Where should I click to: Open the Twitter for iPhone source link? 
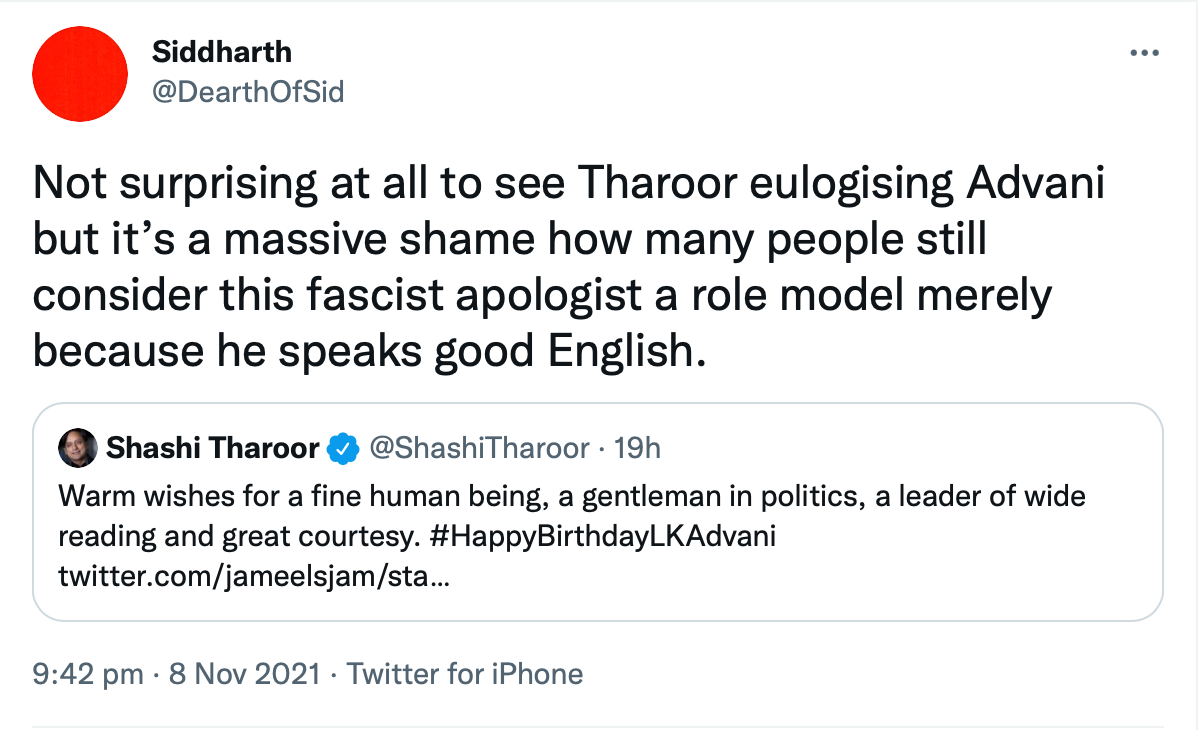[465, 674]
